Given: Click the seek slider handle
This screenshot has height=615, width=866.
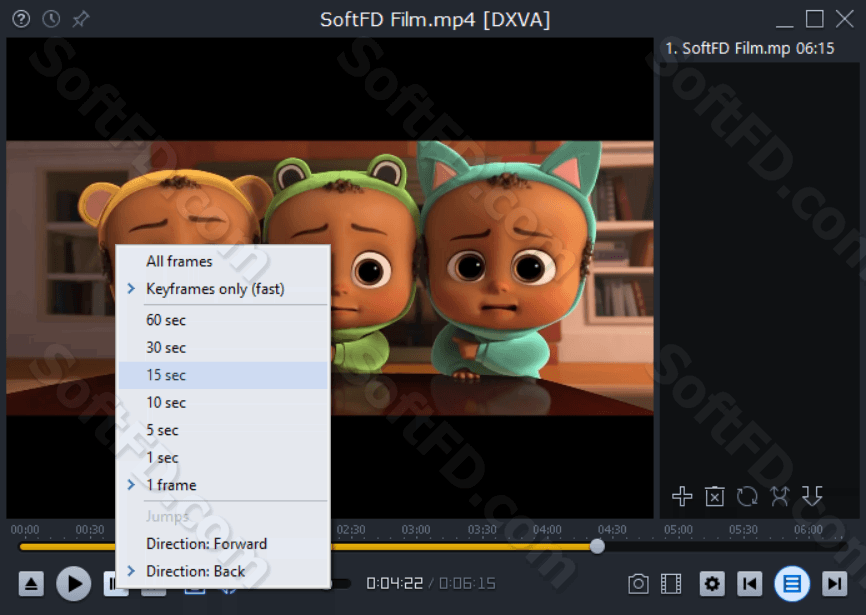Looking at the screenshot, I should (x=597, y=547).
